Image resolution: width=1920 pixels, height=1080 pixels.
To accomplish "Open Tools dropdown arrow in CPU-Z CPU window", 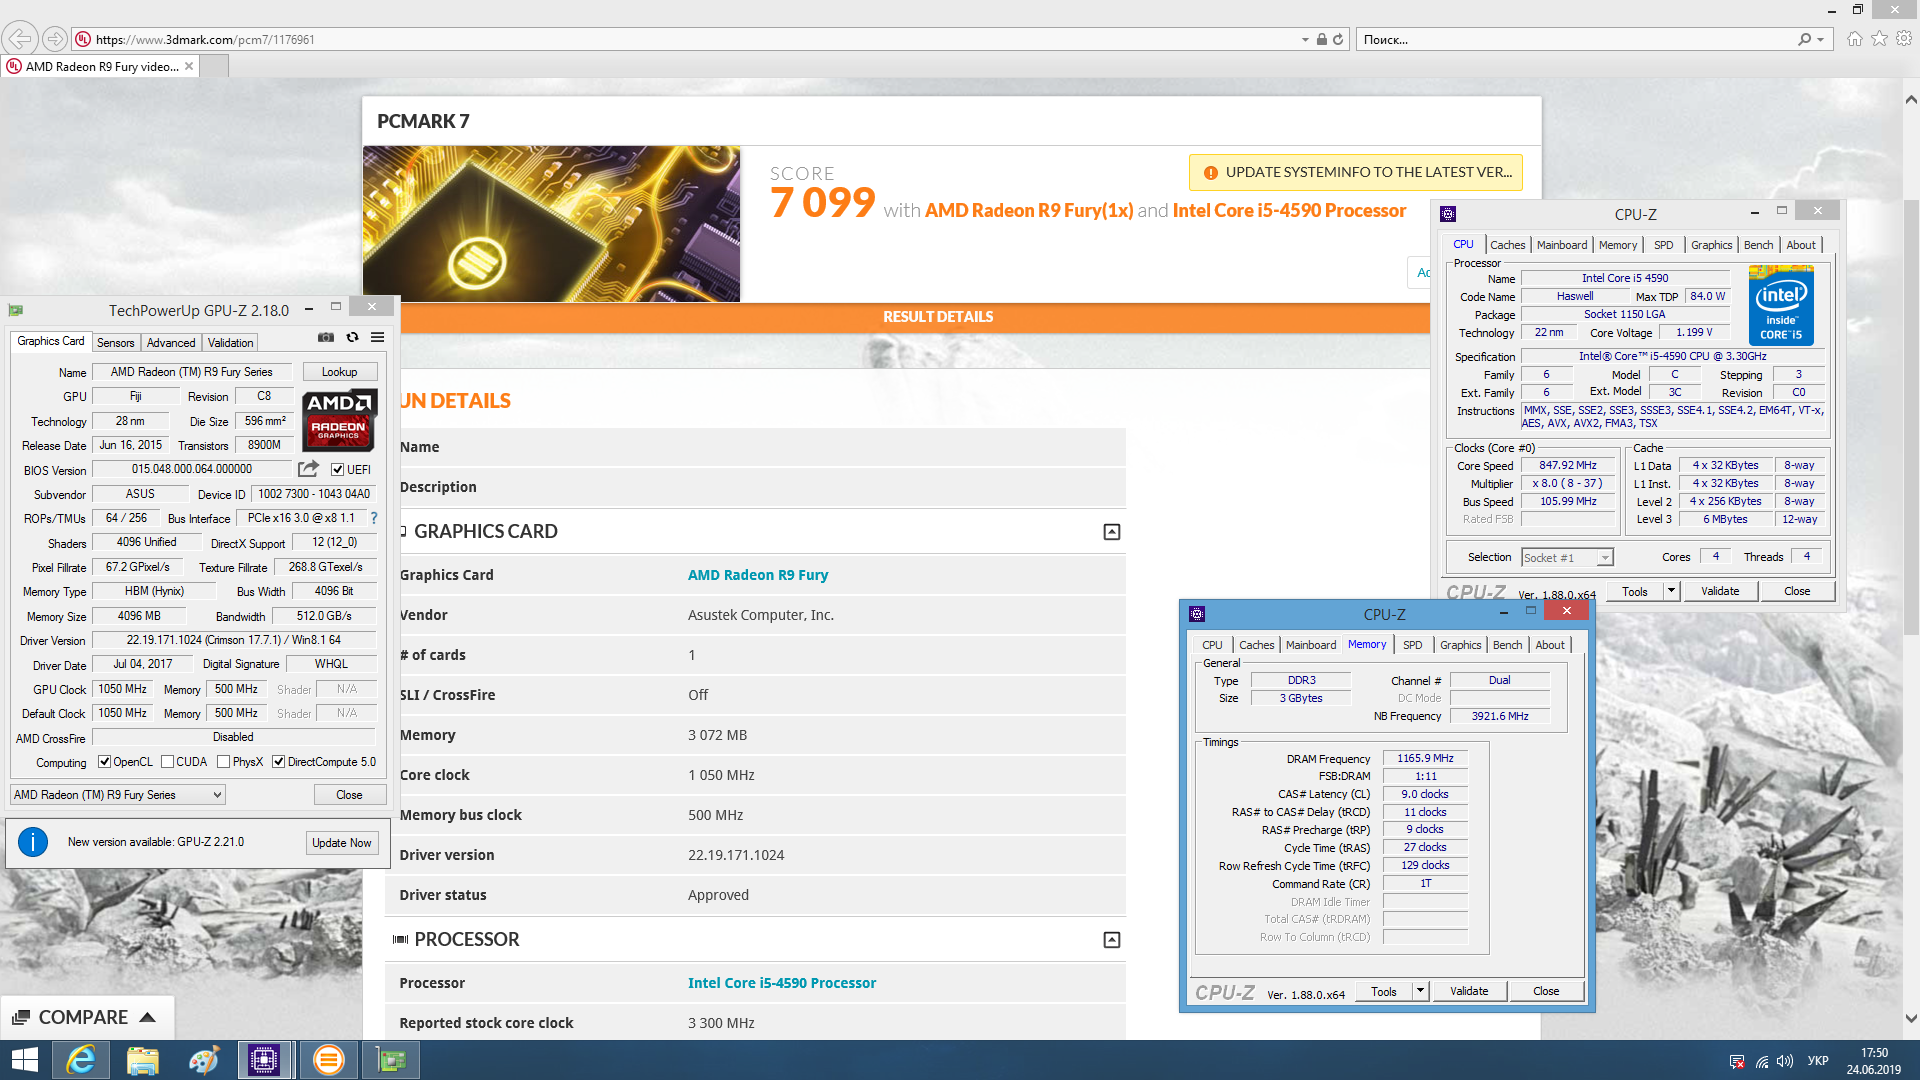I will [x=1670, y=591].
